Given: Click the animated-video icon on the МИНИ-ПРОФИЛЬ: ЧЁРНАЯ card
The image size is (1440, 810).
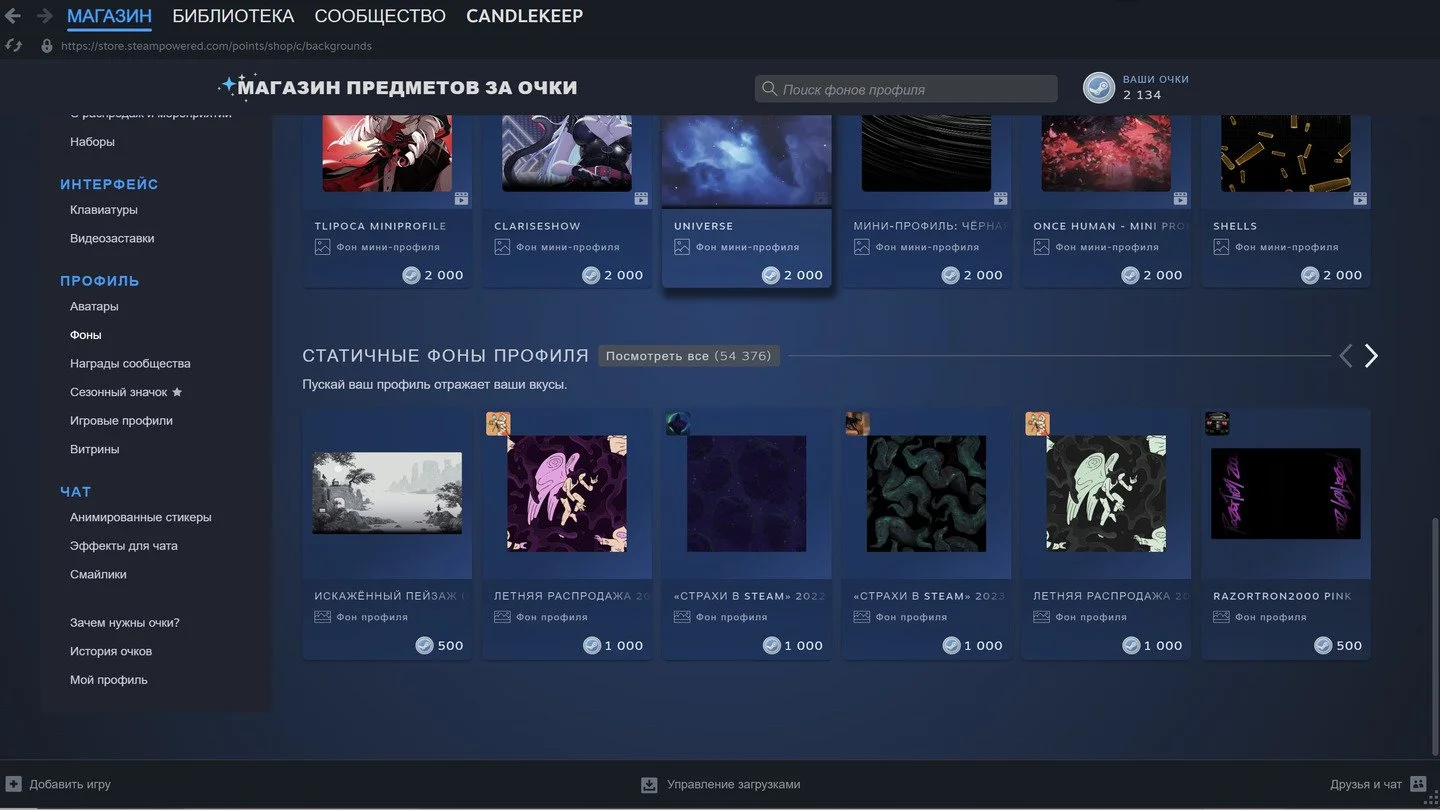Looking at the screenshot, I should pyautogui.click(x=1001, y=199).
